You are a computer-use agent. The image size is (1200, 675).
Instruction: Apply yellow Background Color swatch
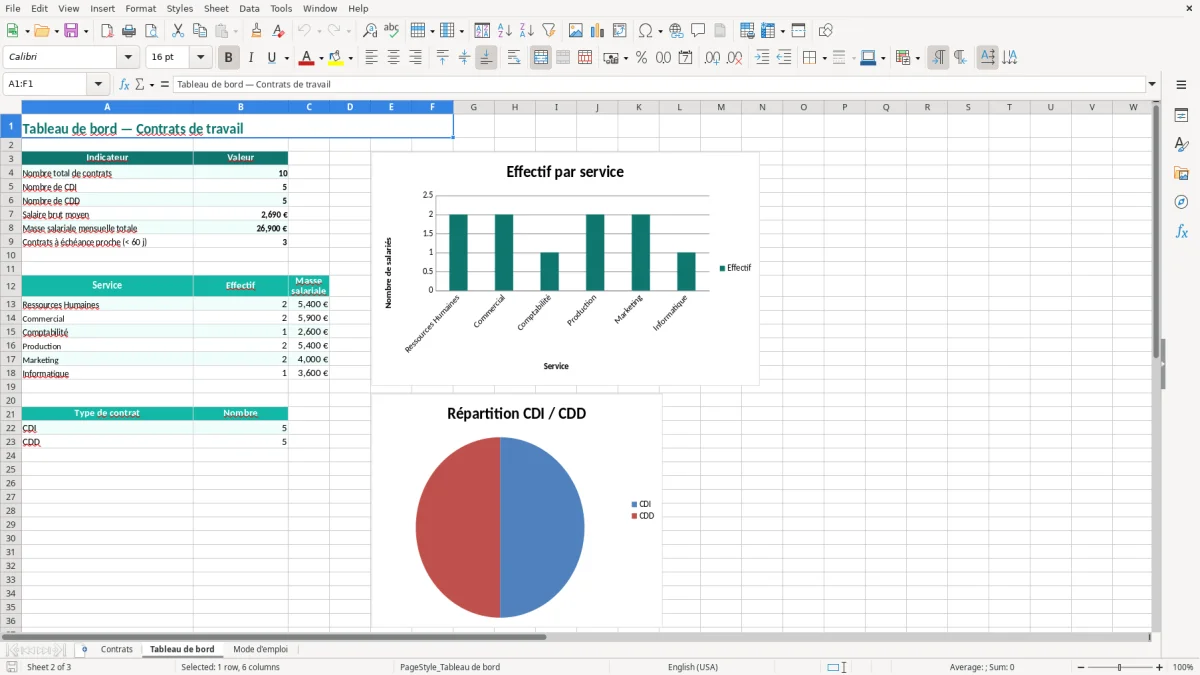[336, 58]
